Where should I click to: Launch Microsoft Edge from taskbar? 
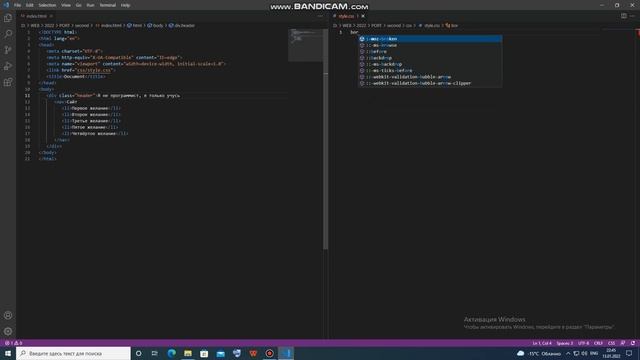(x=171, y=353)
